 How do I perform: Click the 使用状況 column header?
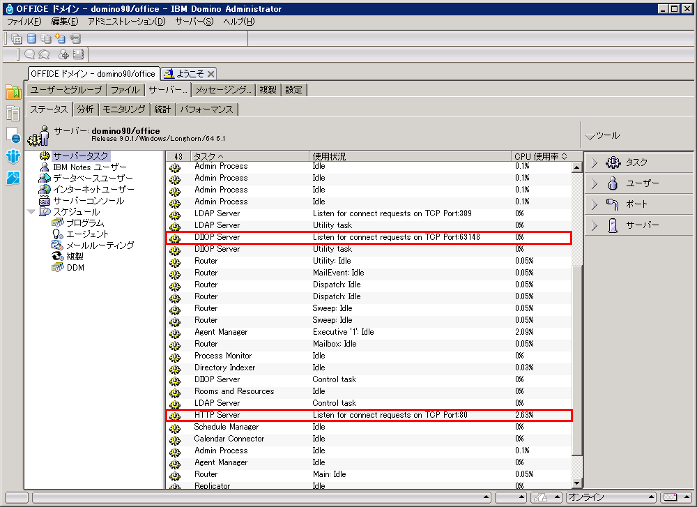tap(411, 156)
